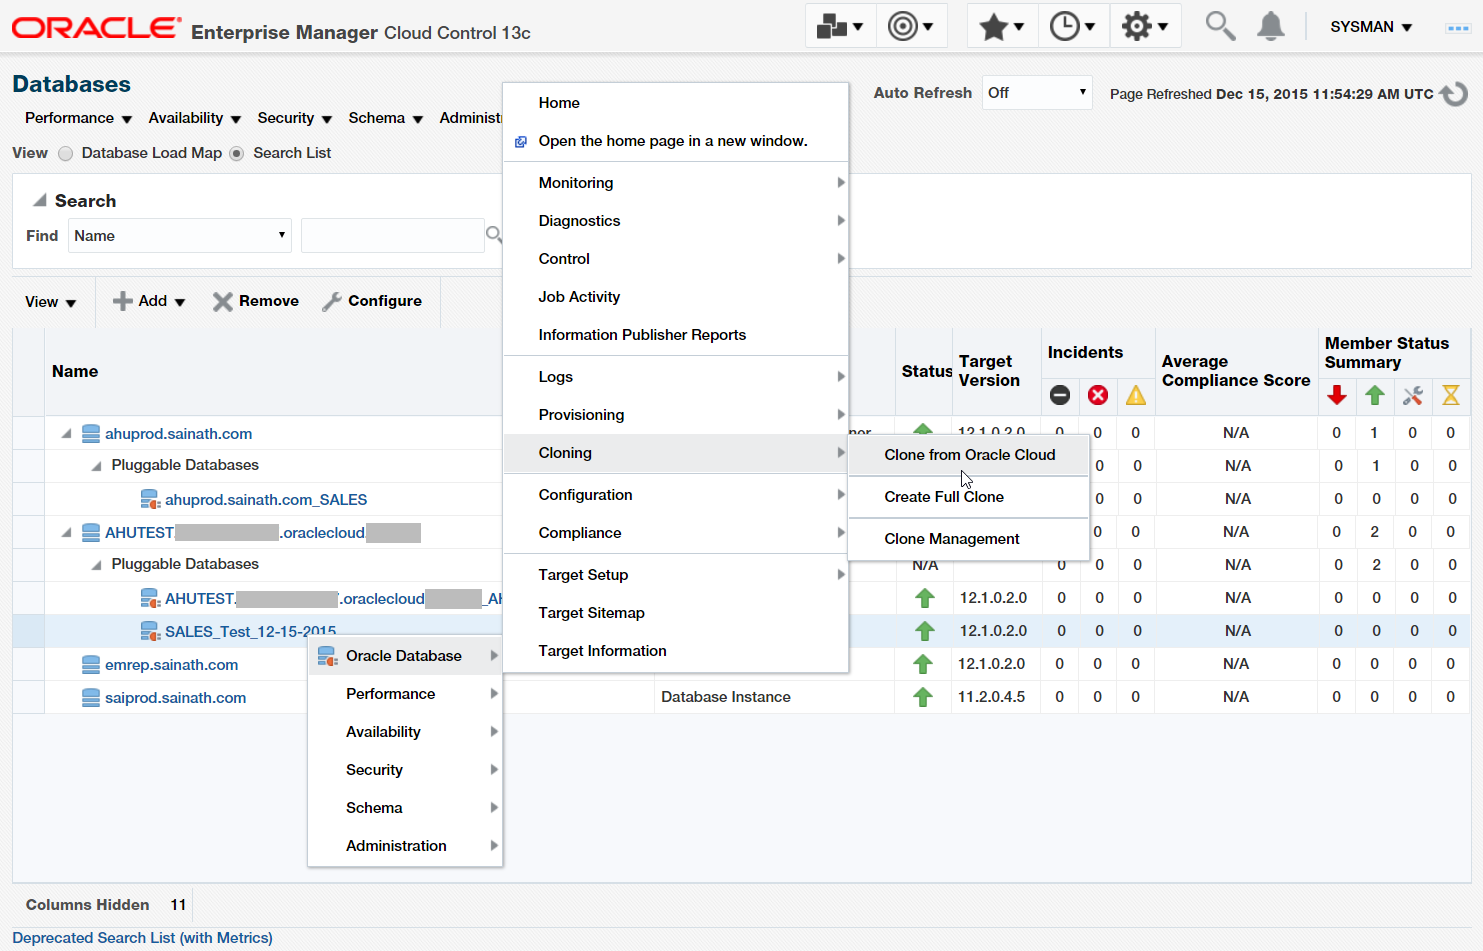This screenshot has width=1483, height=951.
Task: Click the Configure button
Action: (372, 301)
